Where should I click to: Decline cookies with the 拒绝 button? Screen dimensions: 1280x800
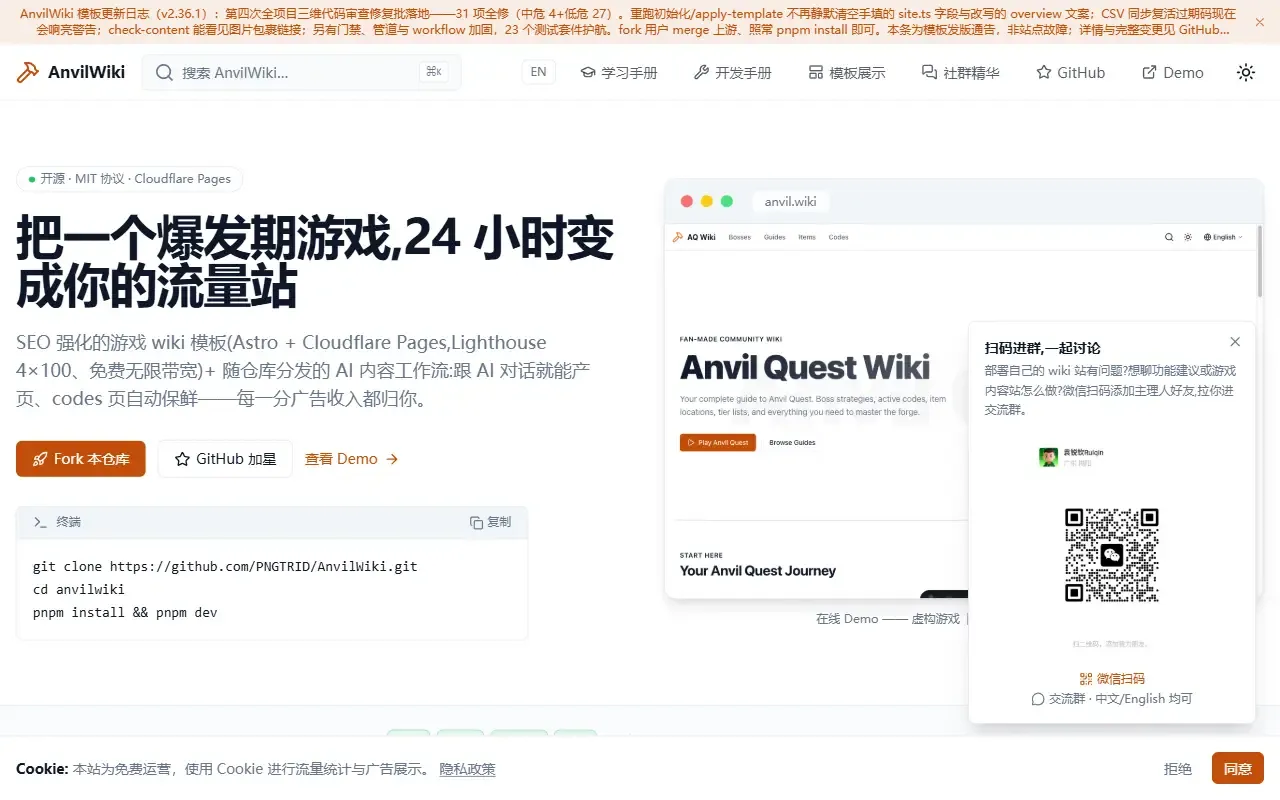click(1178, 769)
